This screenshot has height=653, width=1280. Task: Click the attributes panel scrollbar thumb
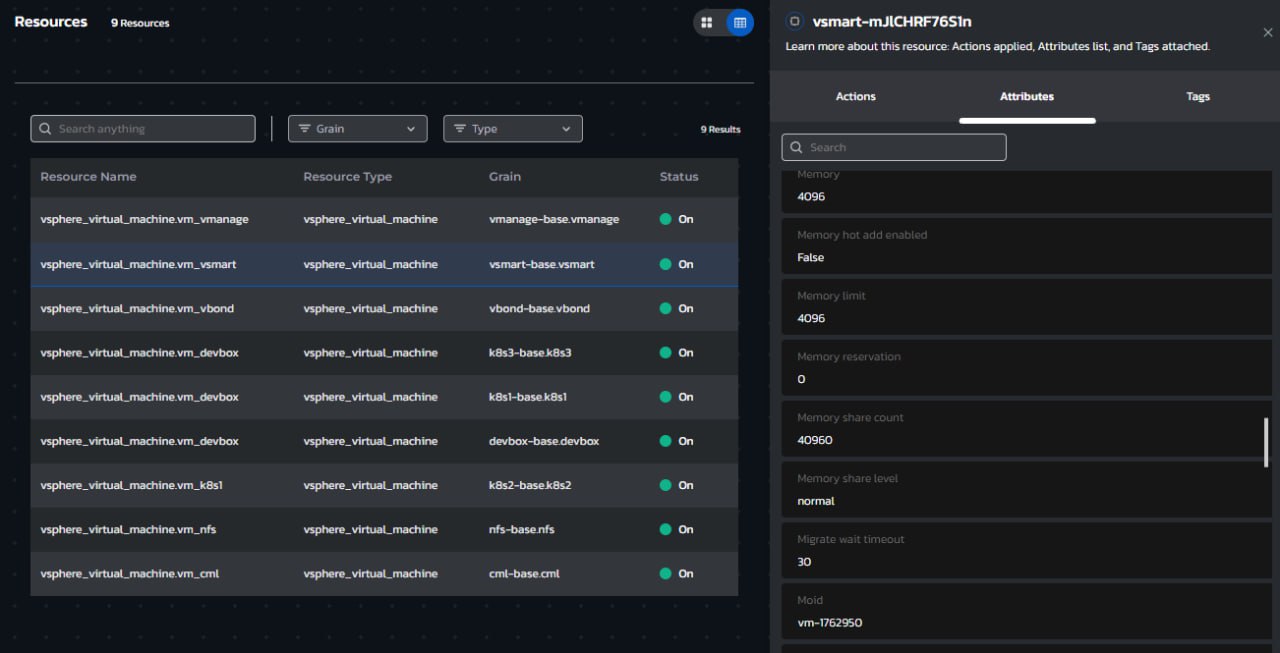[1266, 441]
